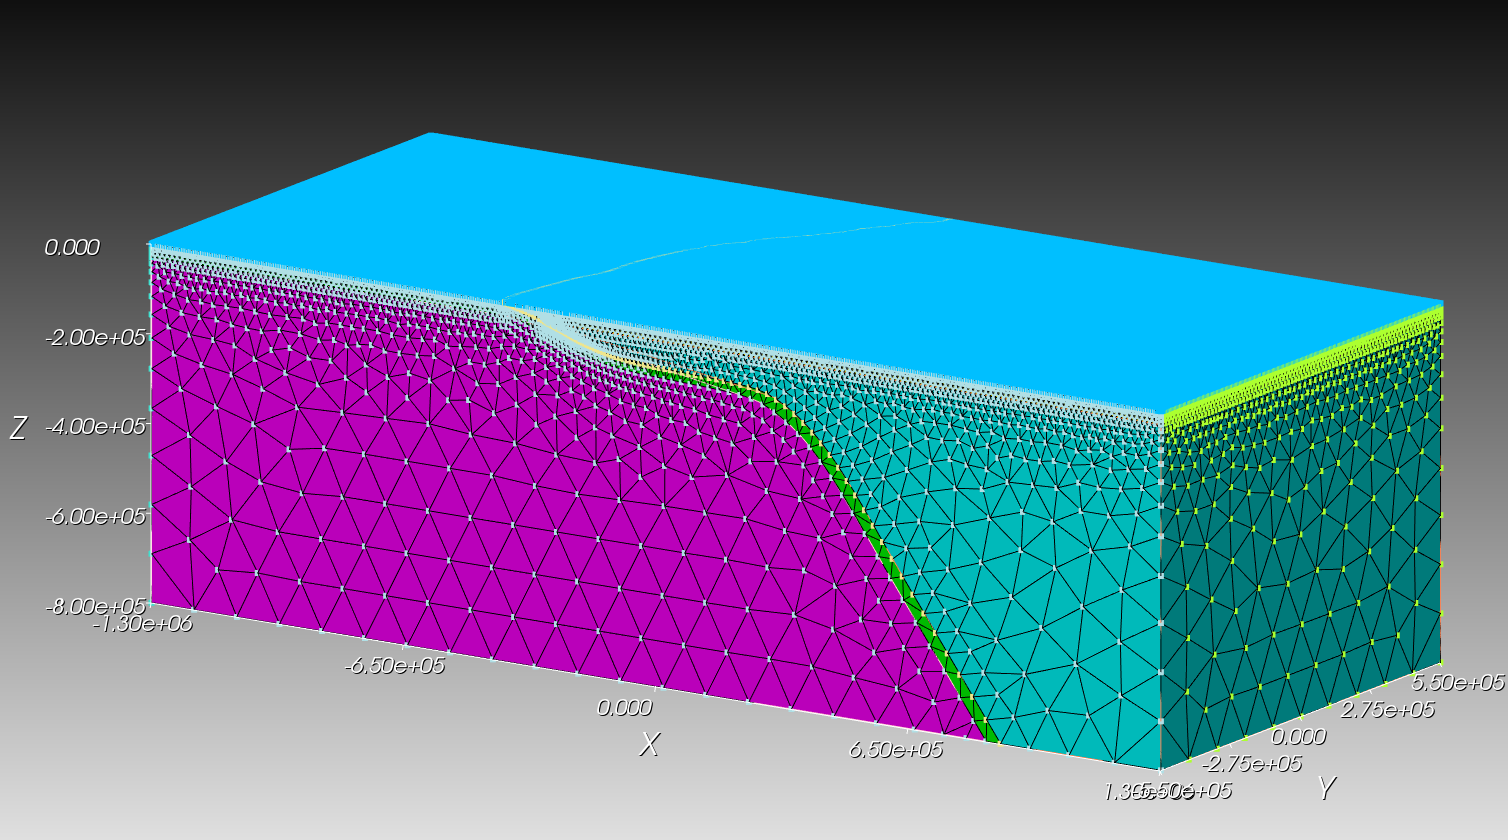
Task: Select the -8.00e+05 Z axis tick label
Action: (x=96, y=606)
